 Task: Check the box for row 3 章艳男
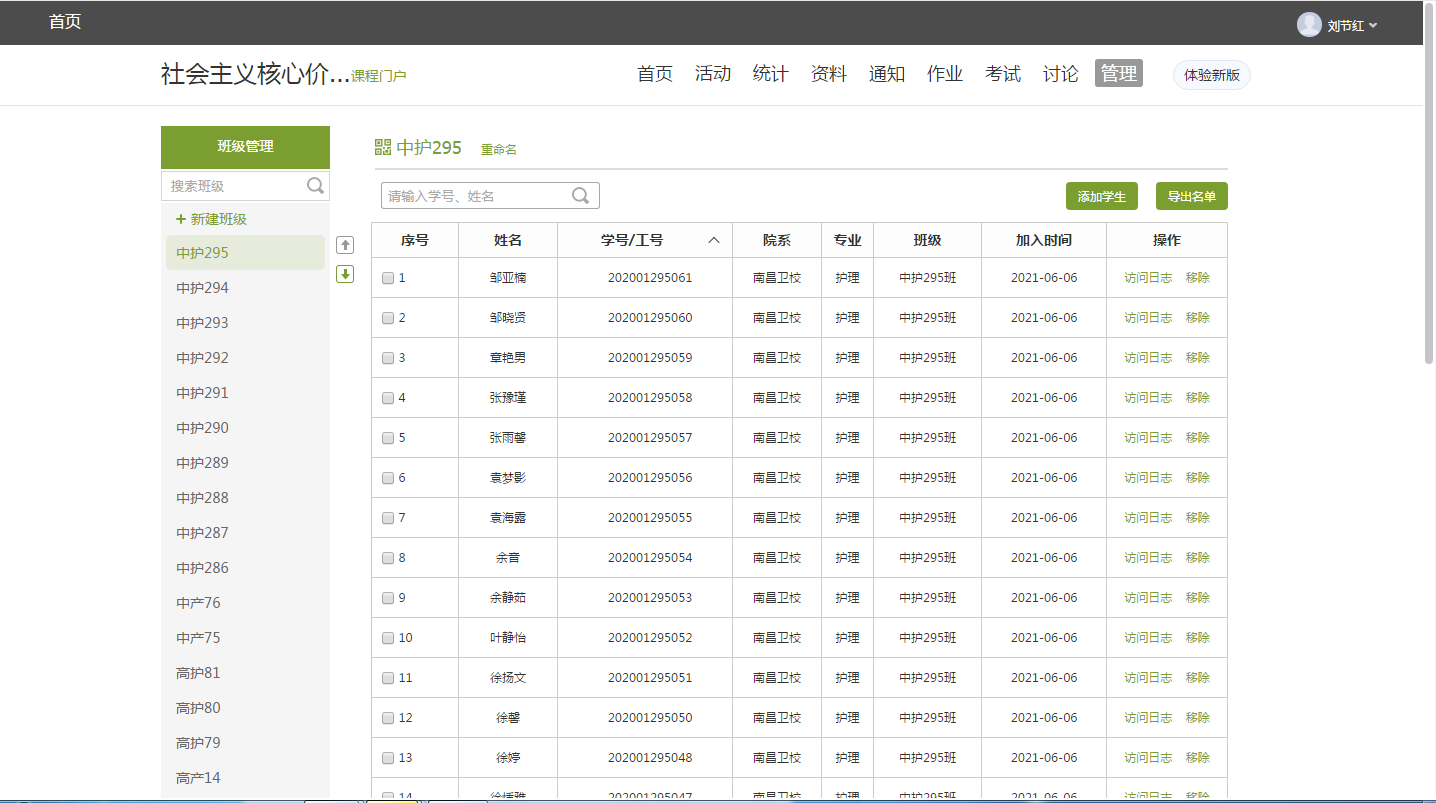388,358
